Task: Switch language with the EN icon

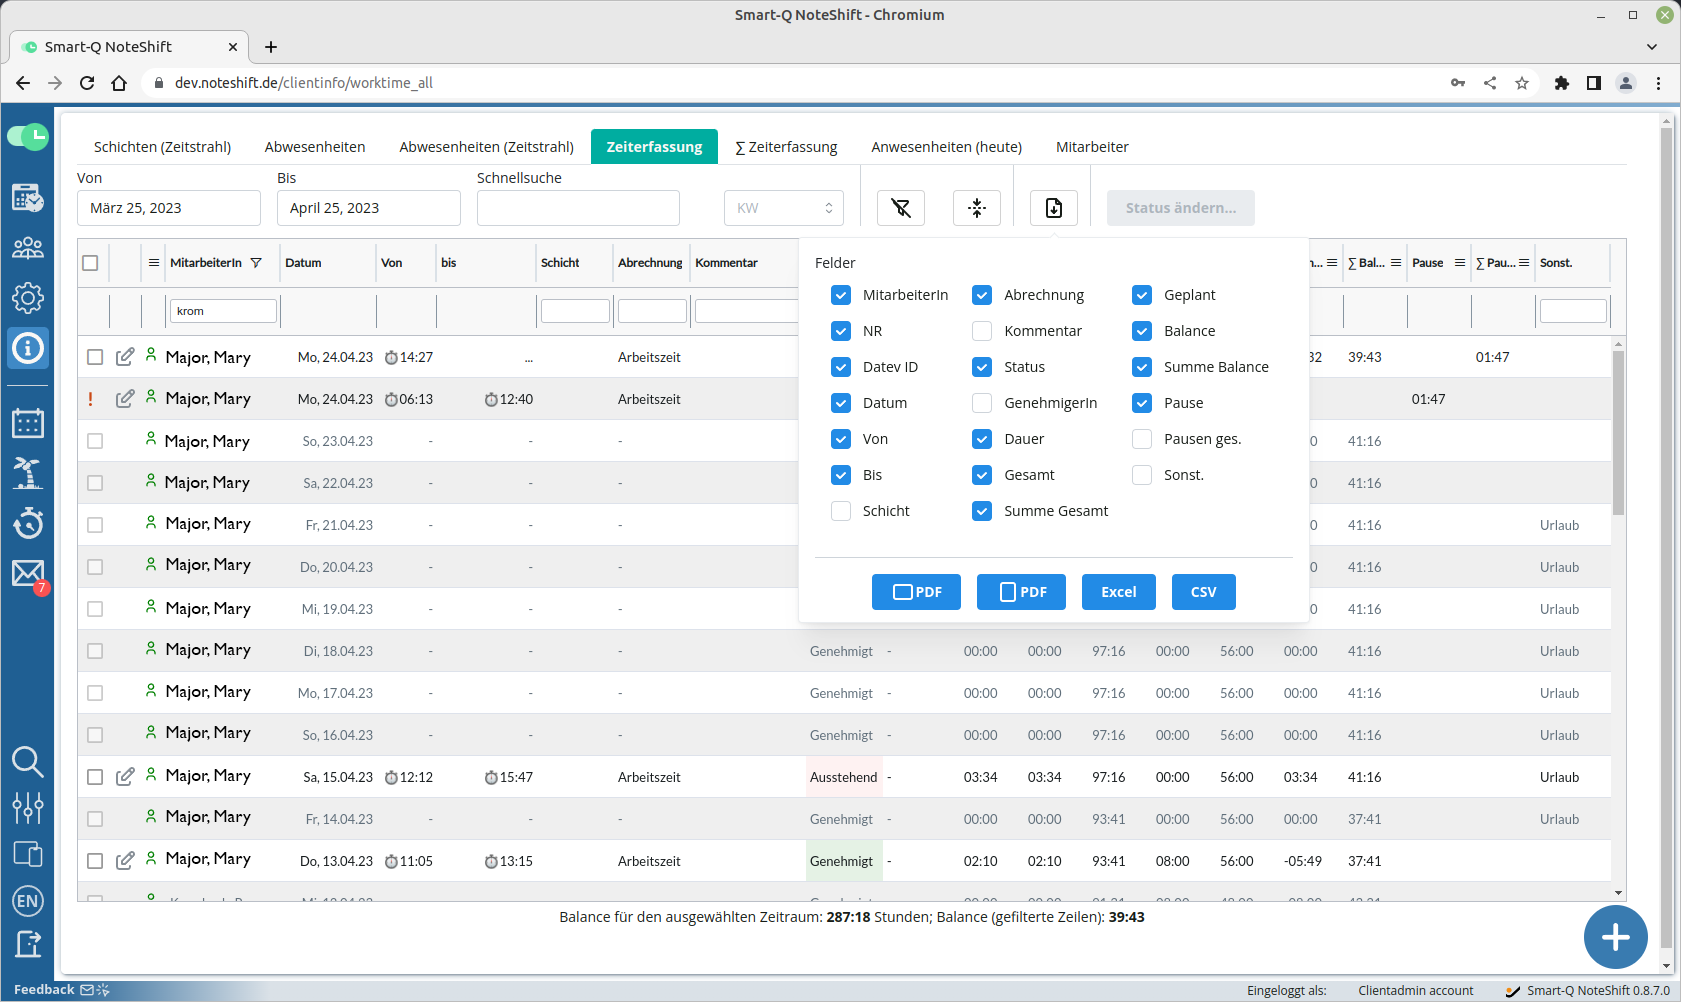Action: click(x=27, y=901)
